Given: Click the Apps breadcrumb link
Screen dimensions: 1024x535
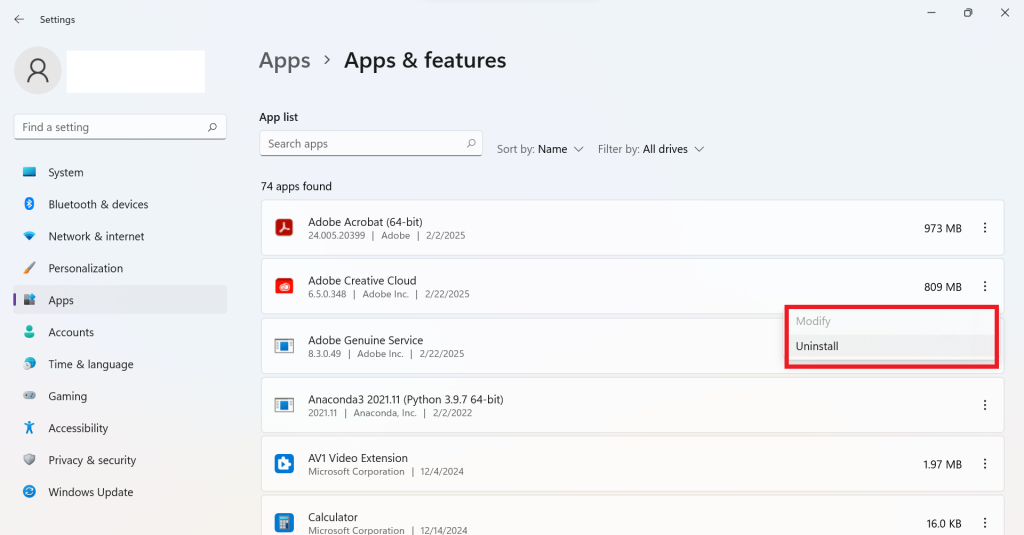Looking at the screenshot, I should point(285,61).
